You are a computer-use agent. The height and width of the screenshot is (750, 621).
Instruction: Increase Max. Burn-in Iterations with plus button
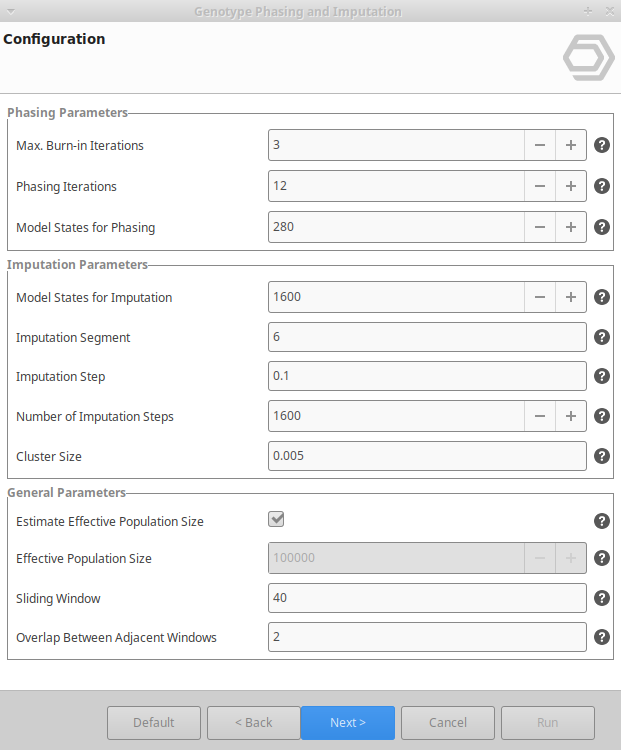coord(571,145)
